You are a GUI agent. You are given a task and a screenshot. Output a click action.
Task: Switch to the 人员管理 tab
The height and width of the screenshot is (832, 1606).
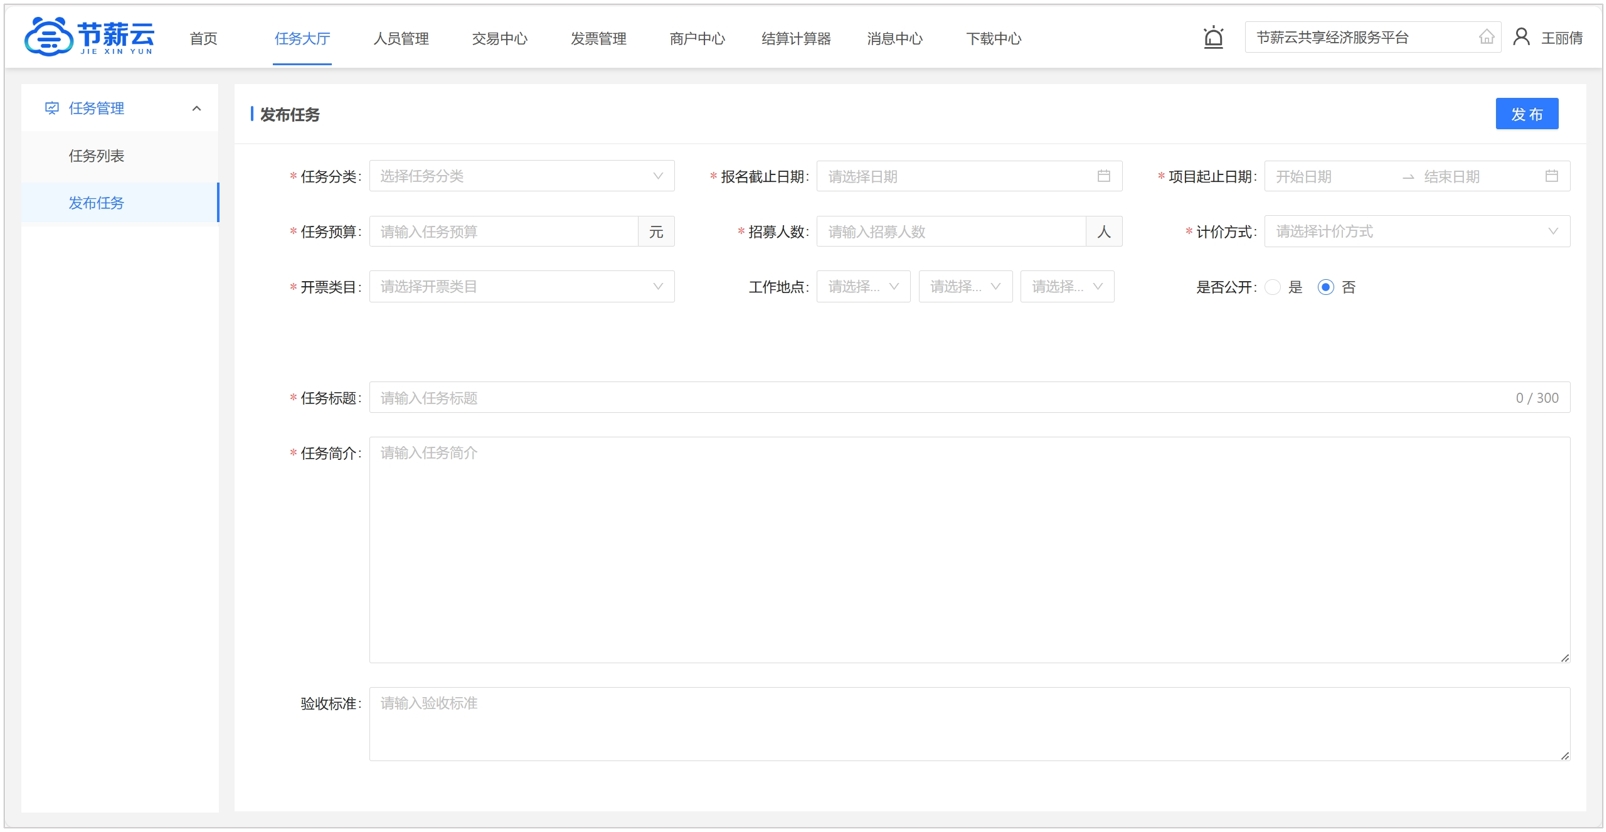401,39
